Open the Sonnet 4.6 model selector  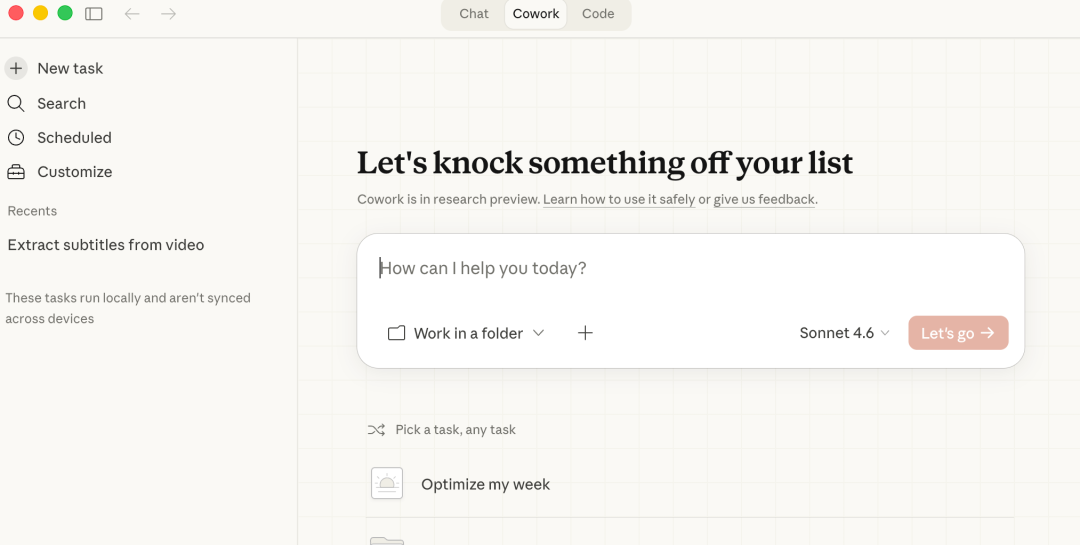click(844, 333)
